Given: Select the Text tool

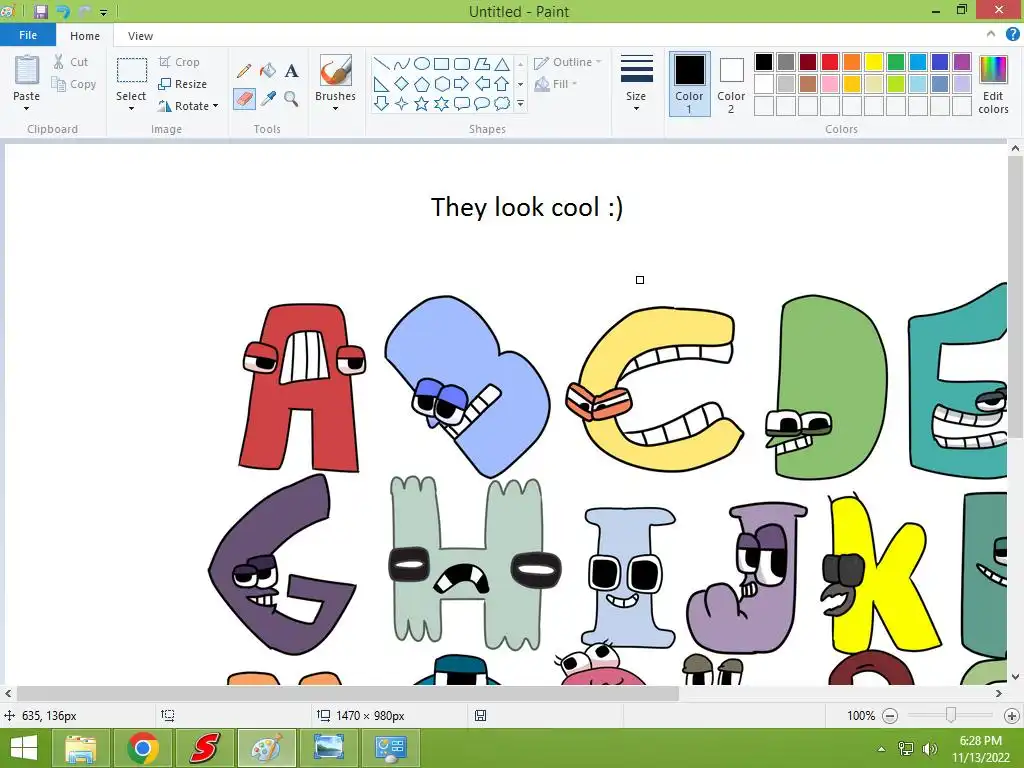Looking at the screenshot, I should pyautogui.click(x=291, y=71).
